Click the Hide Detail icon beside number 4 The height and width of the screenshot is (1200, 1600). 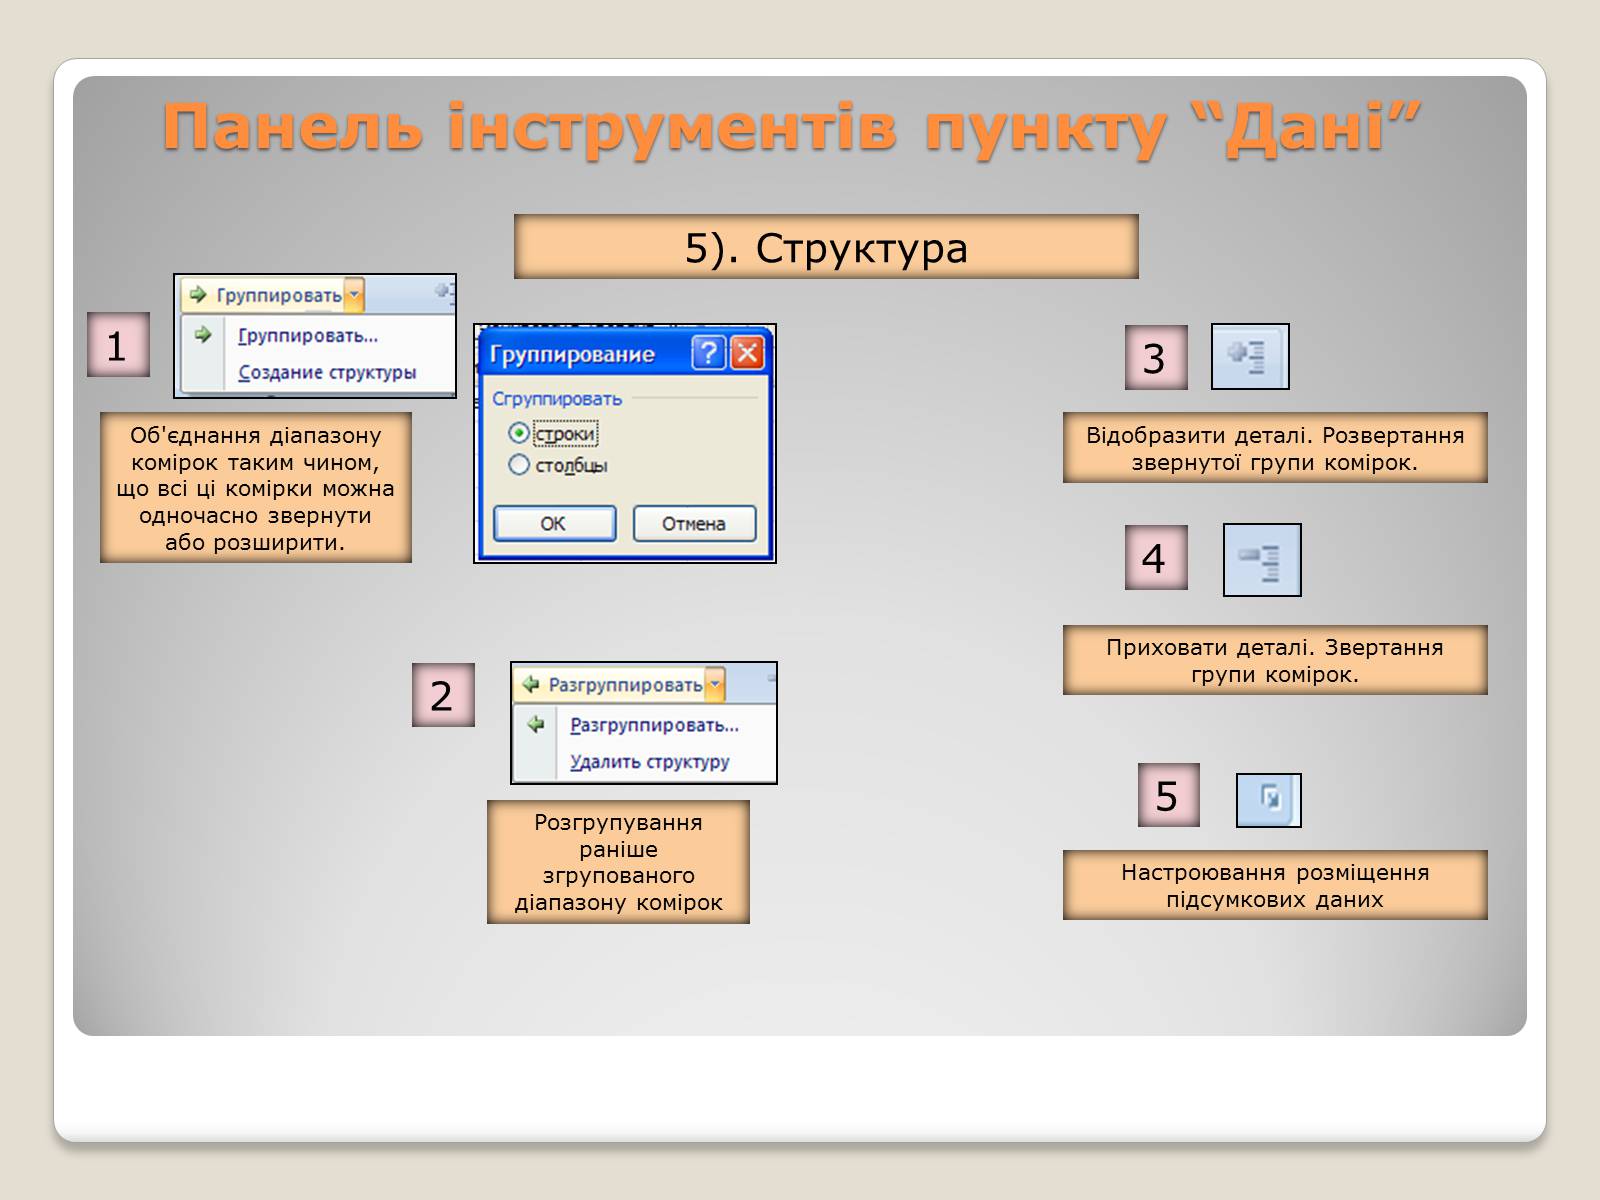pyautogui.click(x=1261, y=560)
